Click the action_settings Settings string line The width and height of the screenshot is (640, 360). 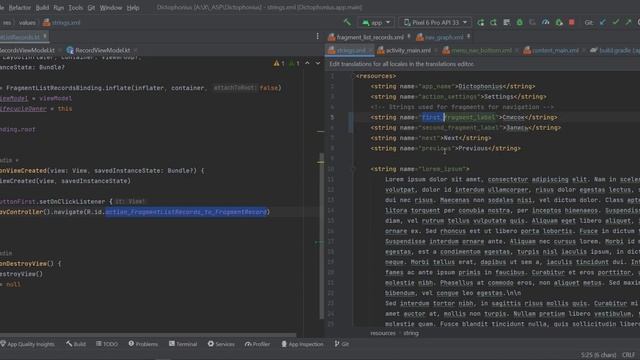(458, 97)
